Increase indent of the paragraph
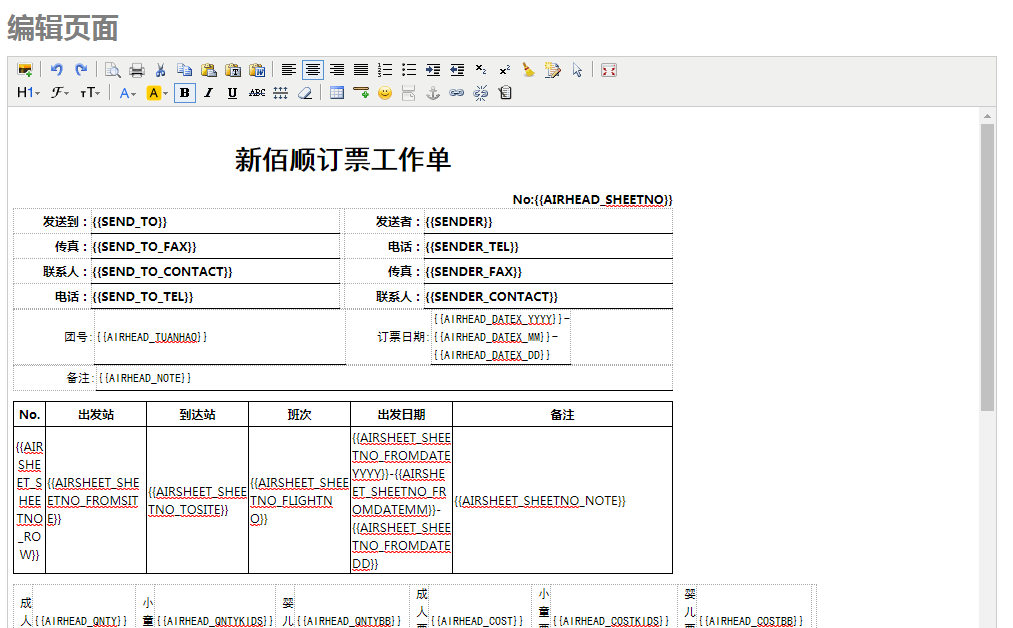 pyautogui.click(x=433, y=70)
